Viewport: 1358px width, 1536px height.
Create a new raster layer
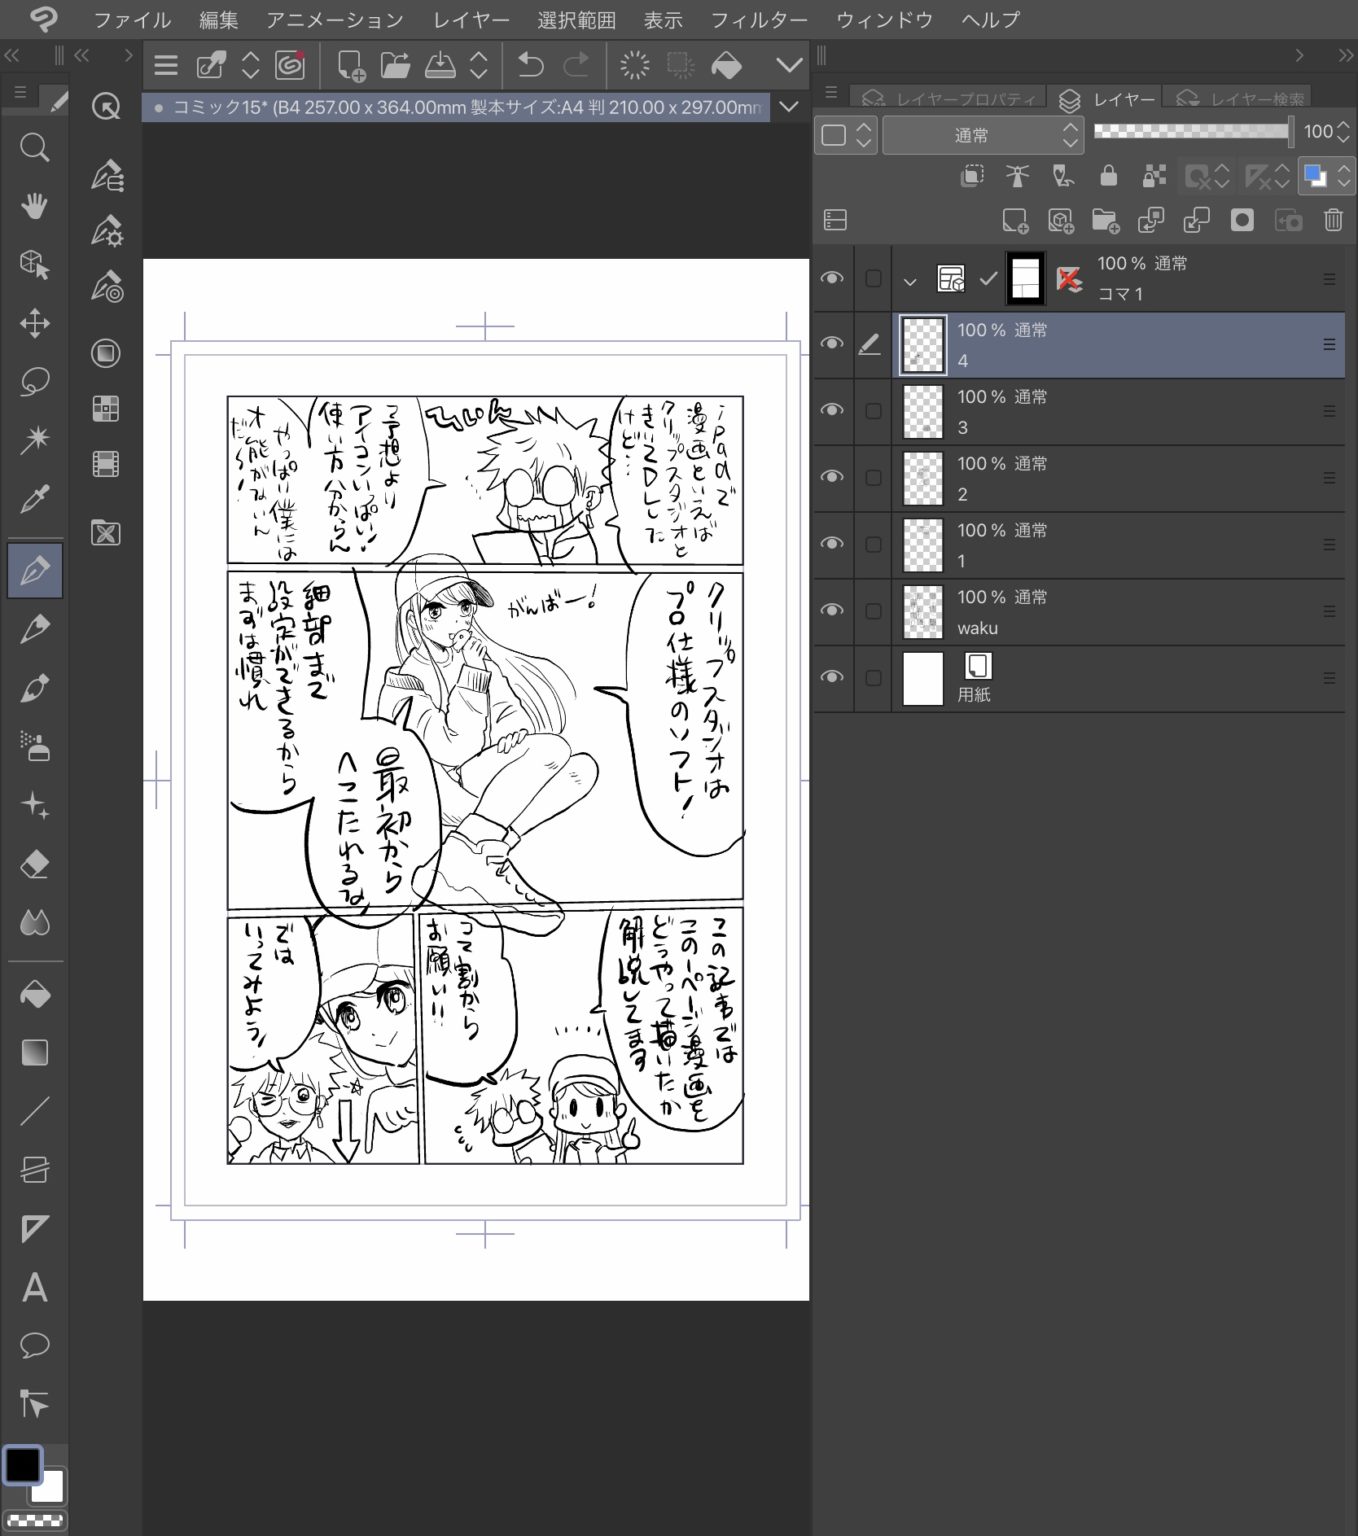[x=1014, y=220]
